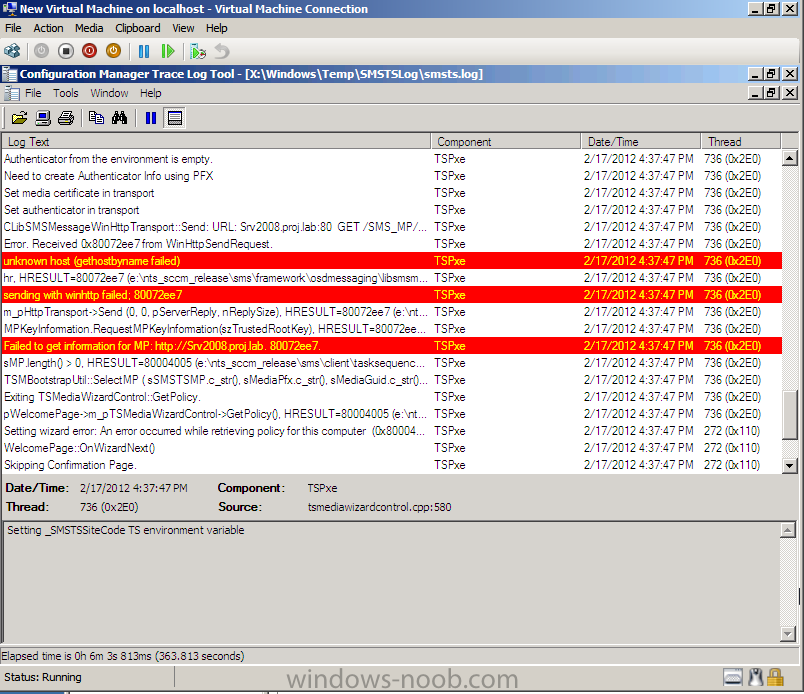Open the Tools menu

coord(66,93)
